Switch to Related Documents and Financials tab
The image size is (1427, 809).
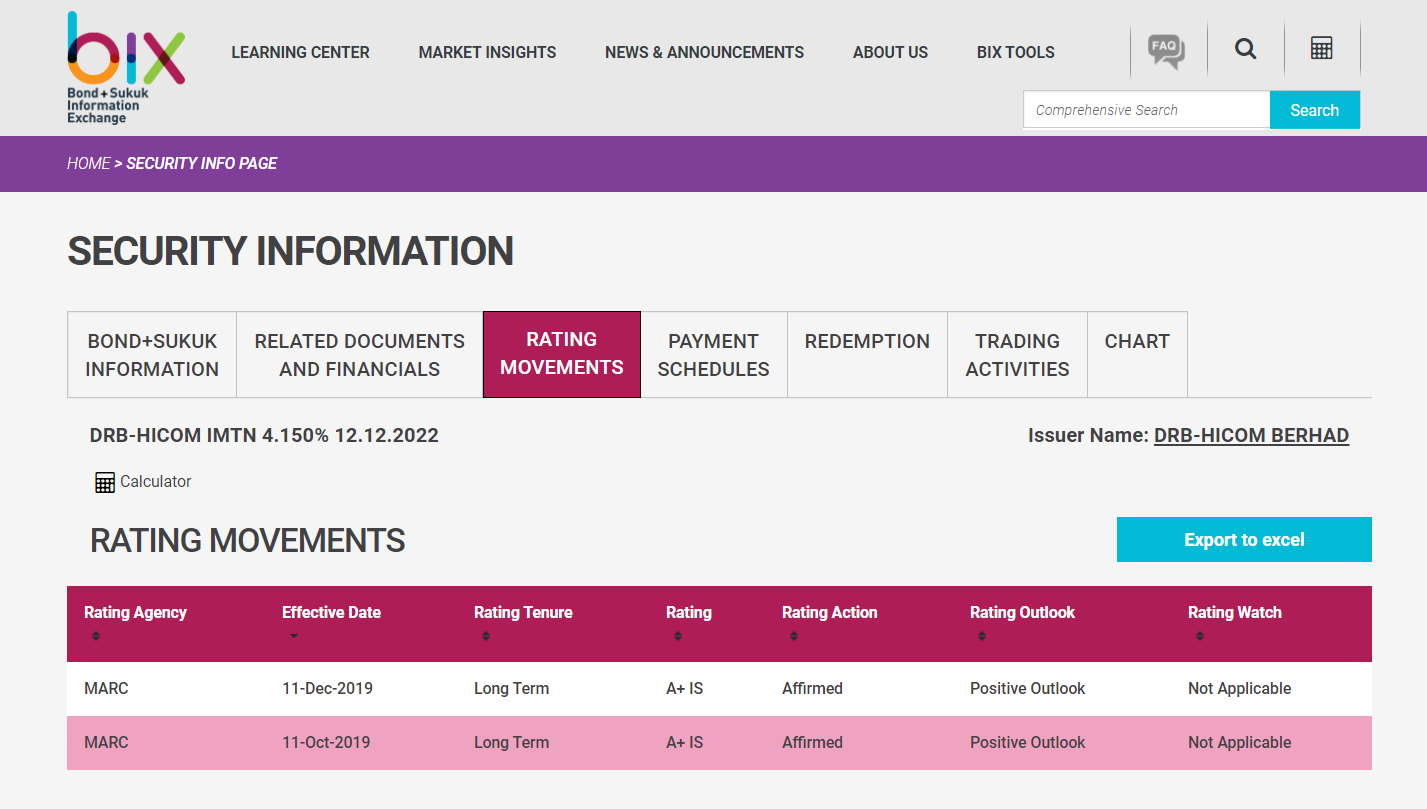click(360, 355)
